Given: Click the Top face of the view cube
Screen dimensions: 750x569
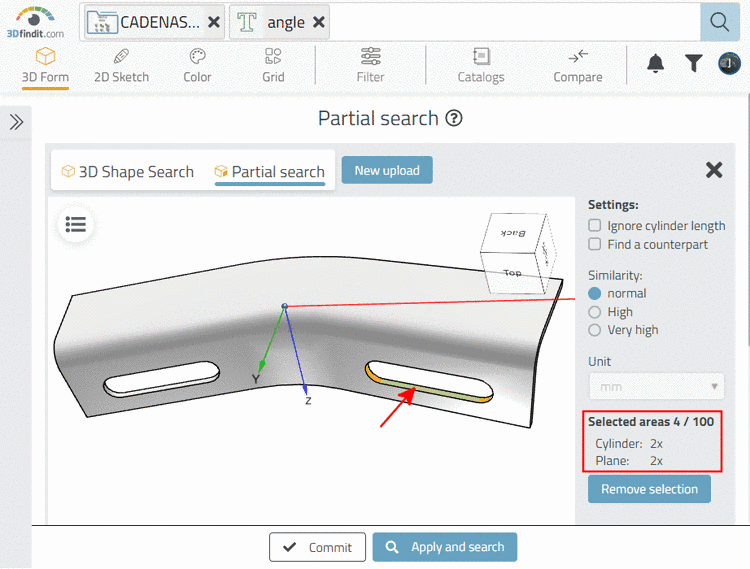Looking at the screenshot, I should coord(513,273).
